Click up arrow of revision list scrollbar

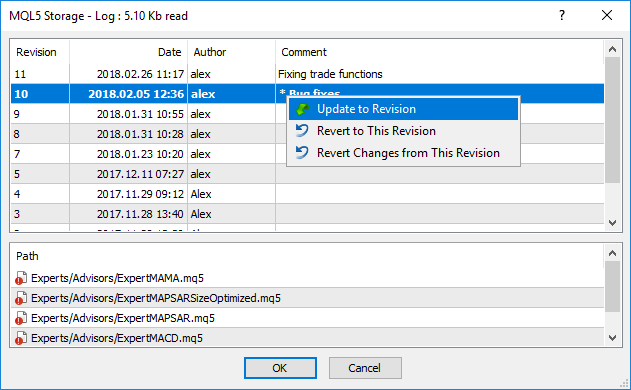(x=612, y=50)
